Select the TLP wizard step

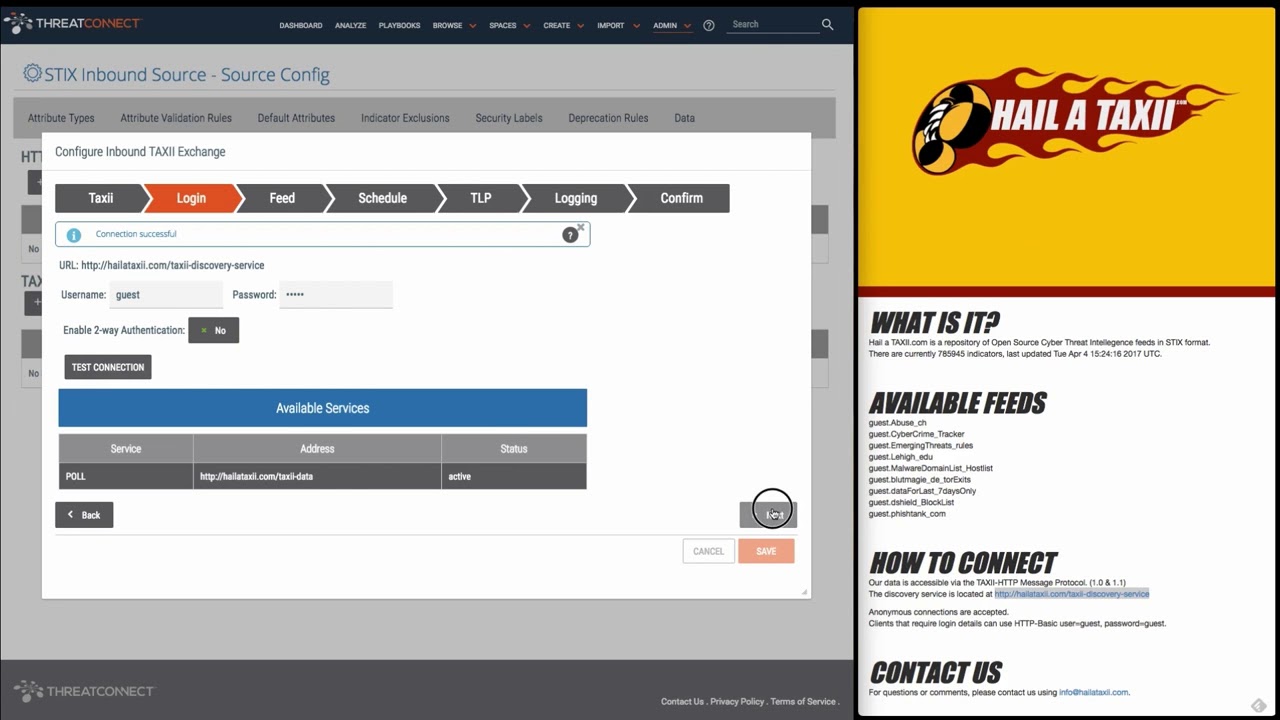point(481,198)
